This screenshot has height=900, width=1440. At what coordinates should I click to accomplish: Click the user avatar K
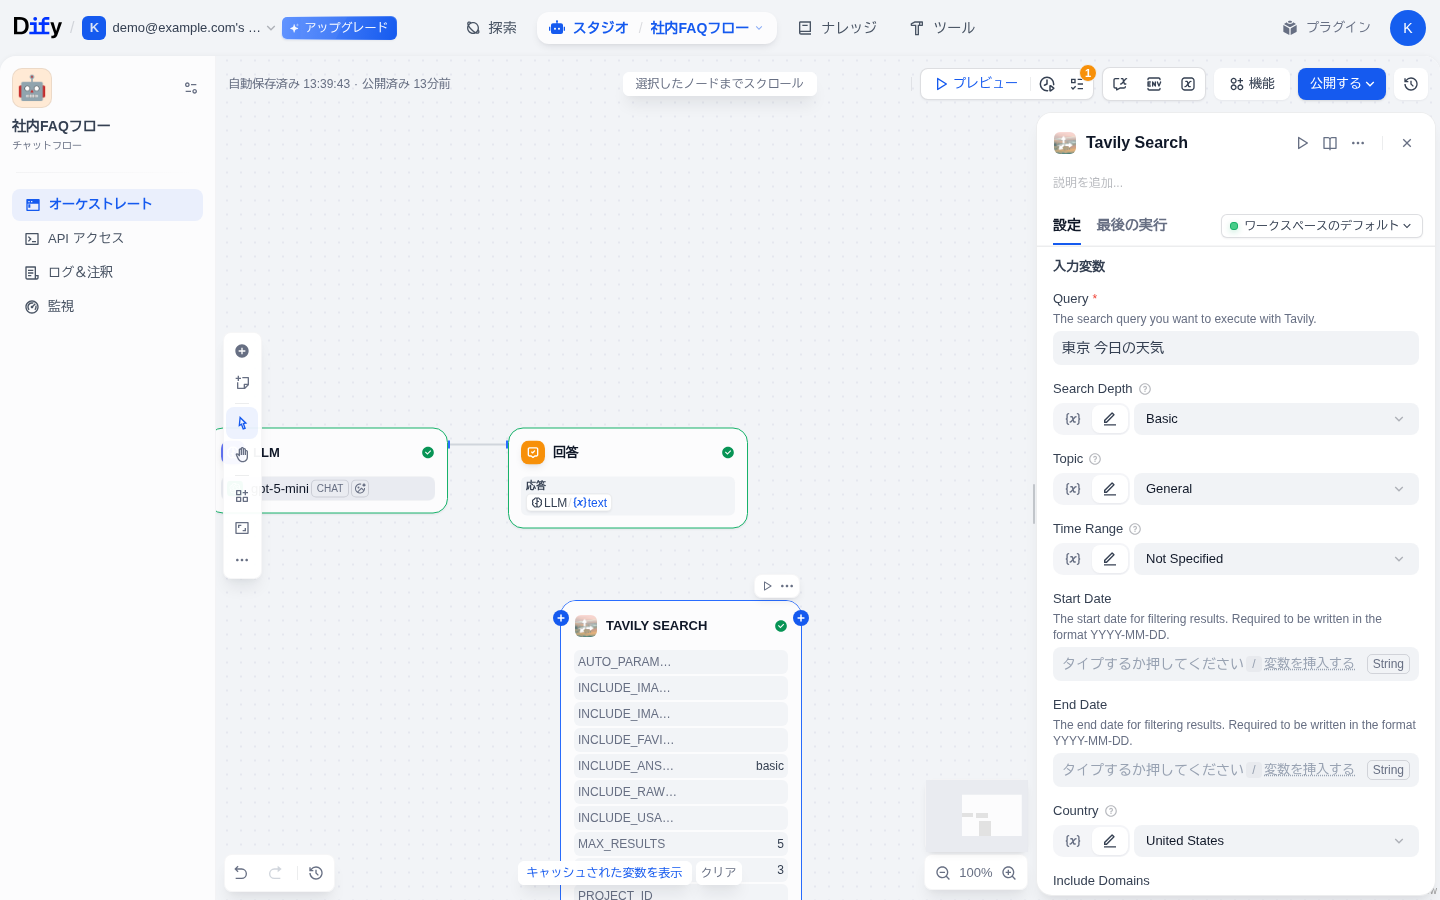pos(1408,28)
